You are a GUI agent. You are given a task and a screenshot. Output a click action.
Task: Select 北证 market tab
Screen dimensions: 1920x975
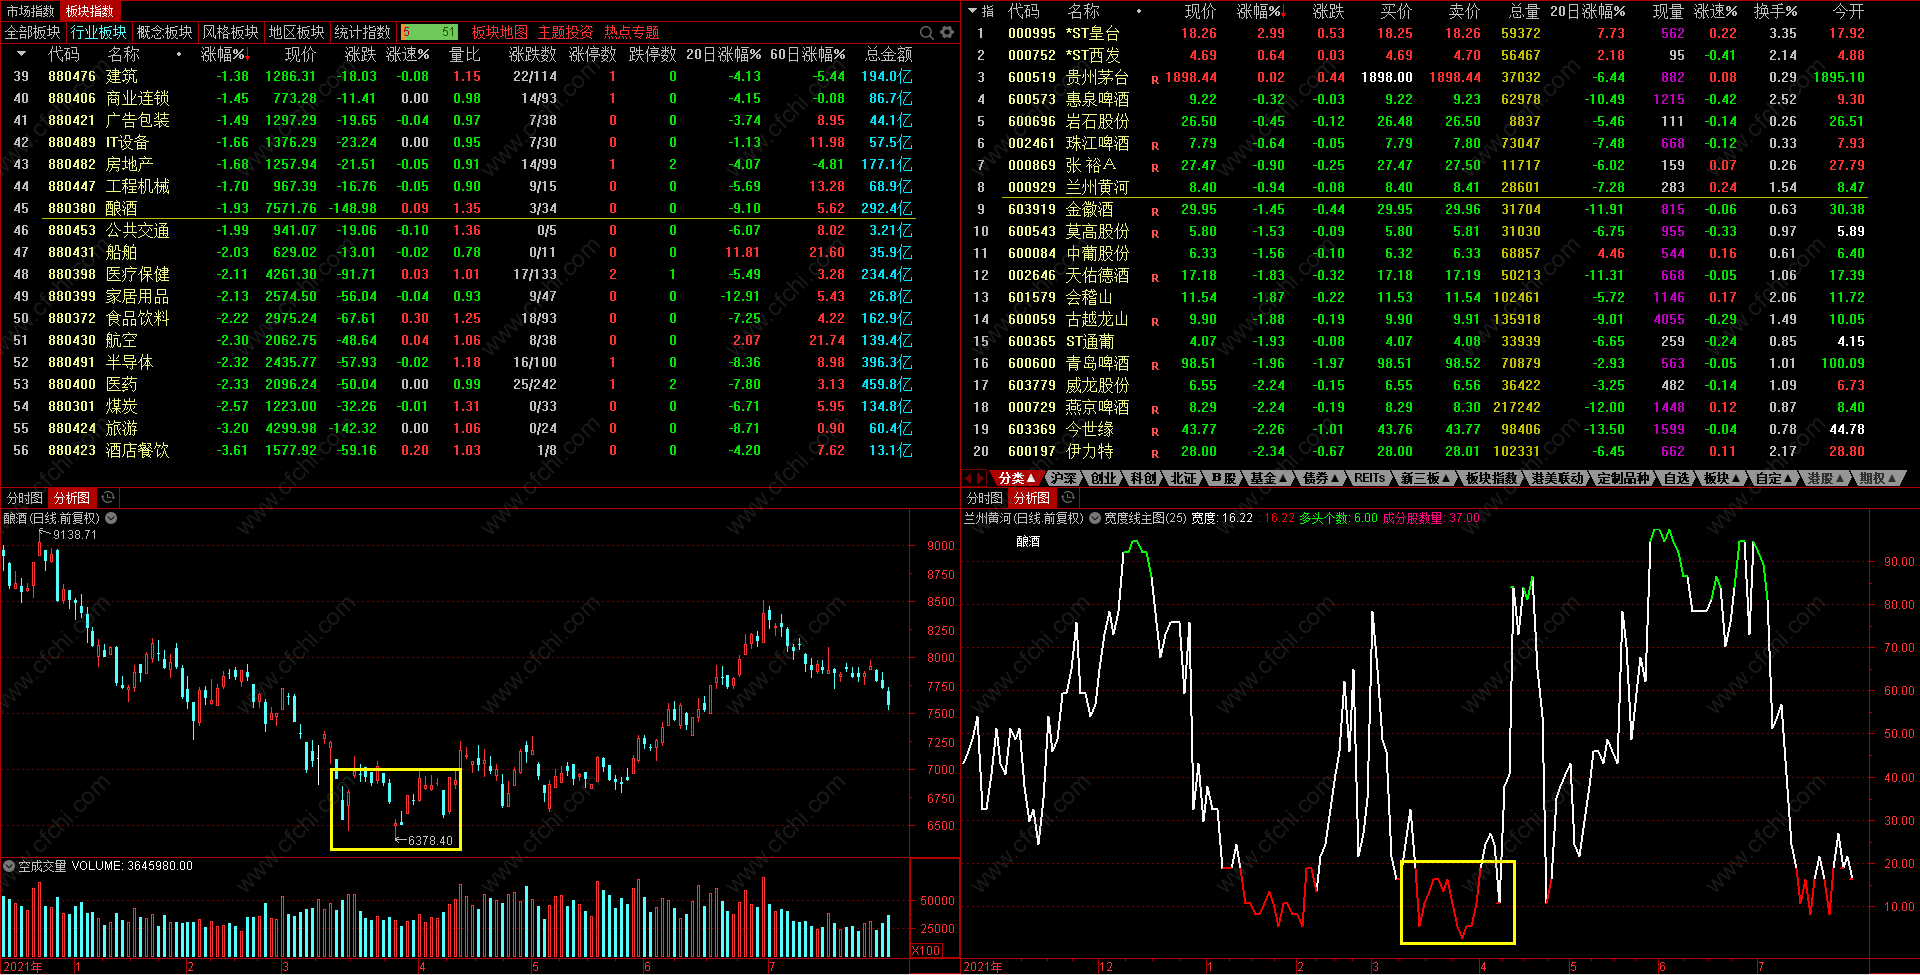pos(1183,478)
